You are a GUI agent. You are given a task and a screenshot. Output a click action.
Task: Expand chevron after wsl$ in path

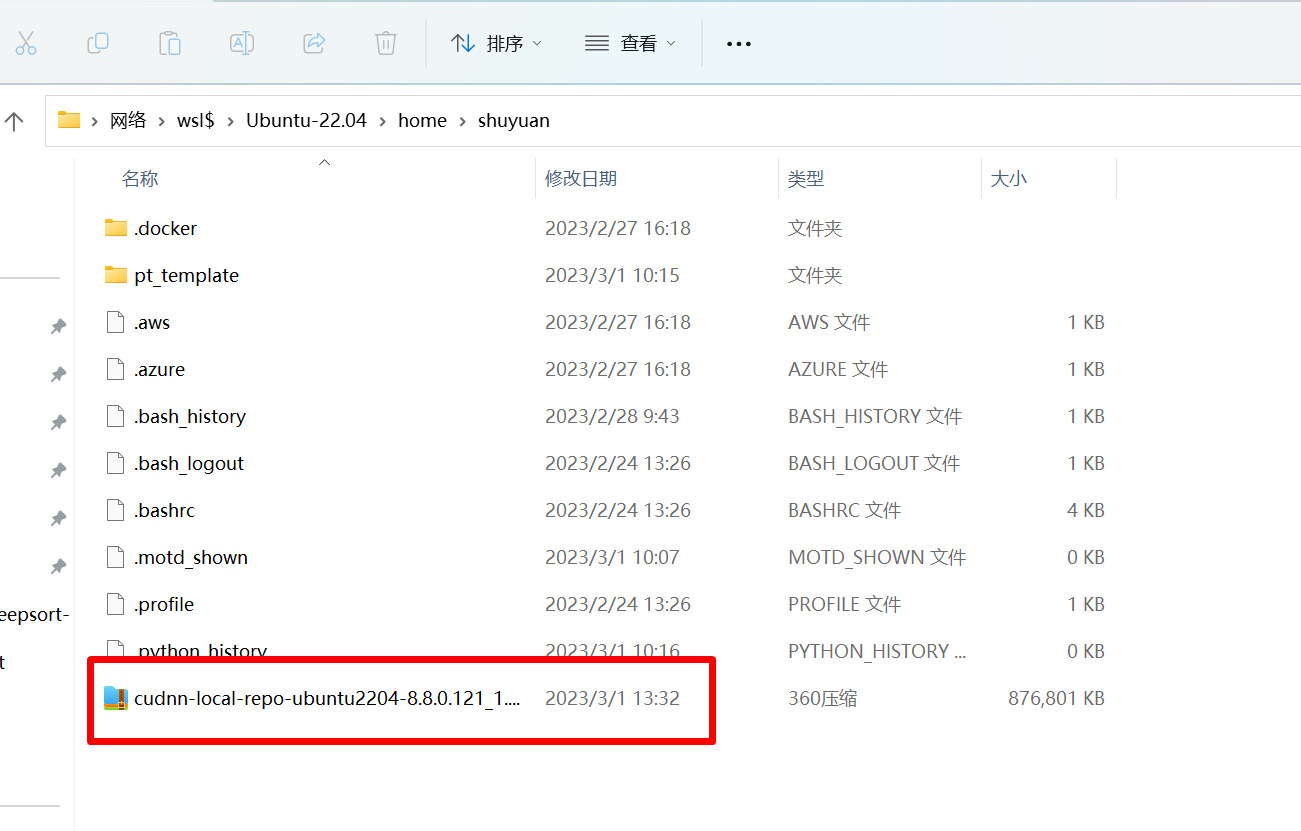tap(231, 121)
